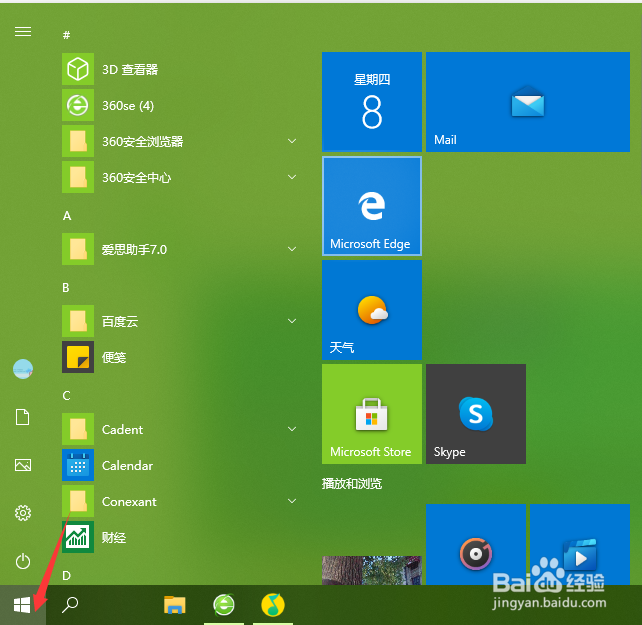Screen dimensions: 642x625
Task: Open Settings gear in the sidebar
Action: click(x=23, y=513)
